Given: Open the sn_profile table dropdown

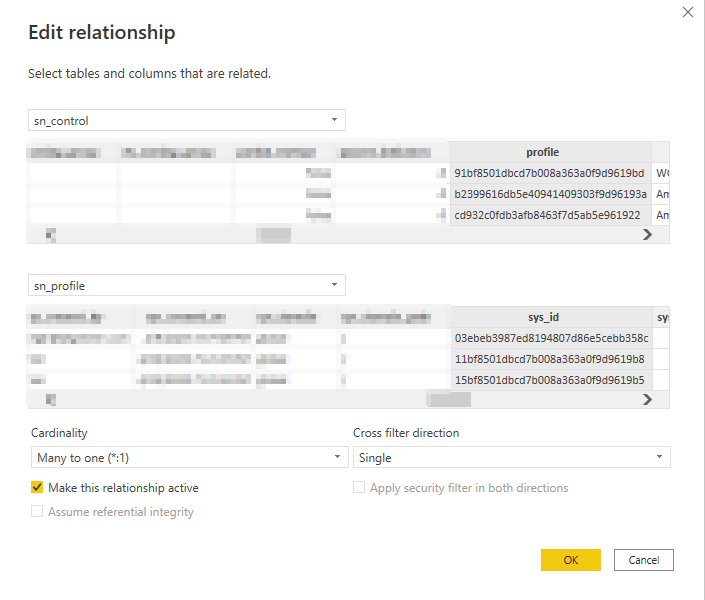Looking at the screenshot, I should coord(187,285).
